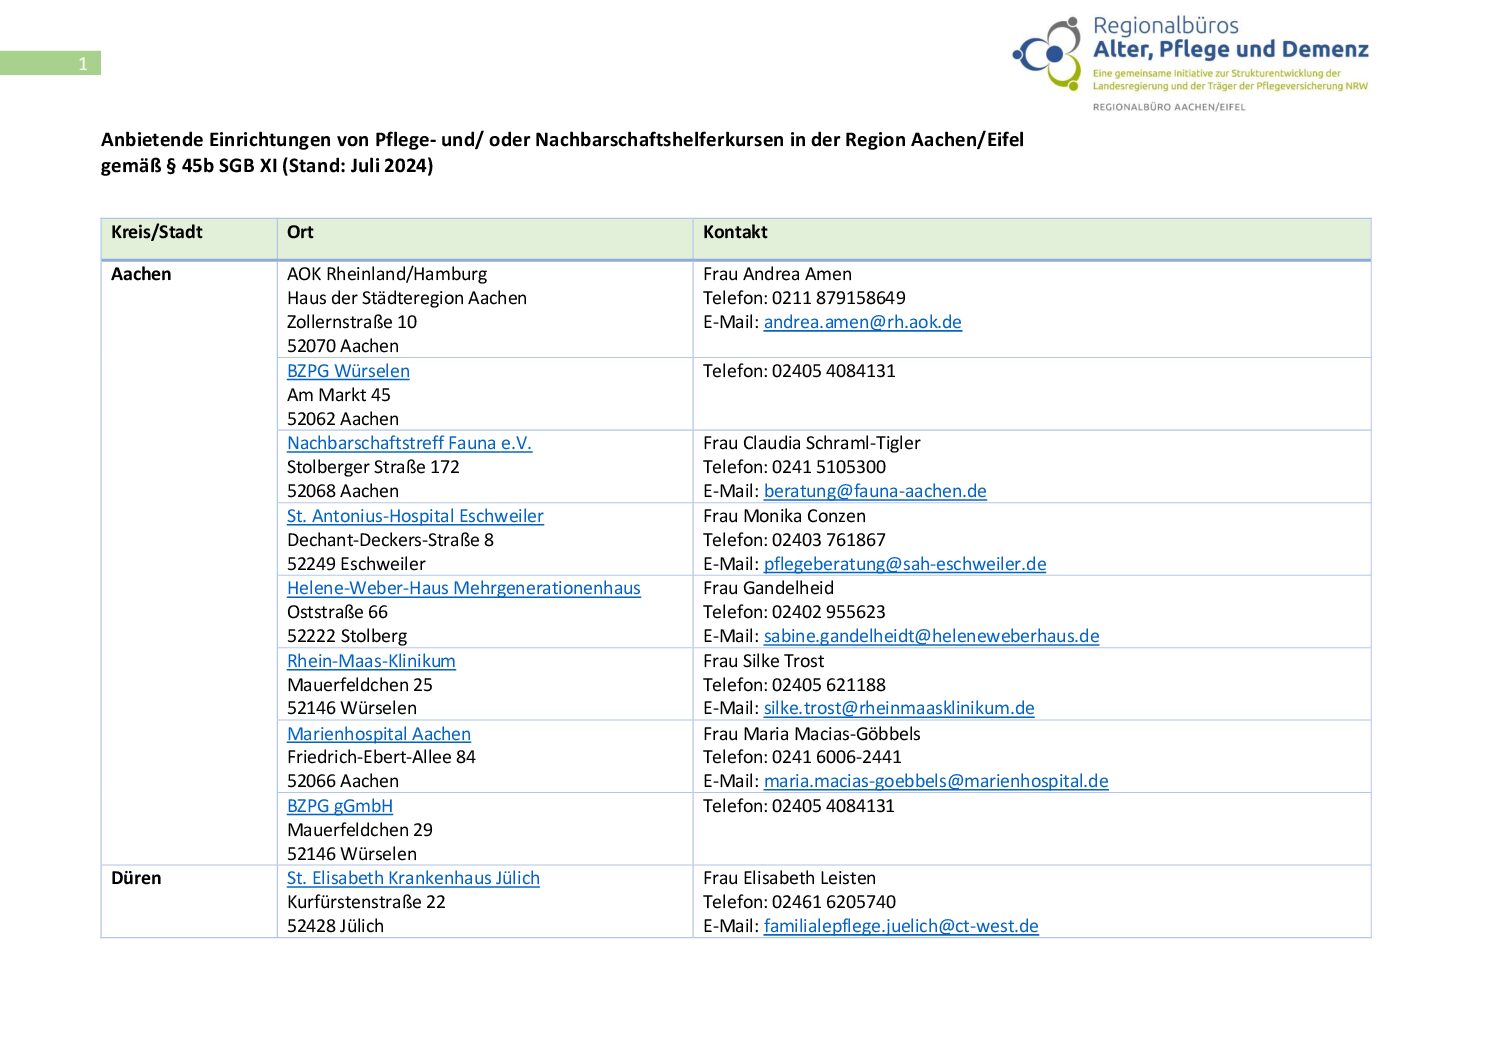Click pflegeberatung@sah-eschweiler.de email address
1497x1058 pixels.
click(905, 564)
